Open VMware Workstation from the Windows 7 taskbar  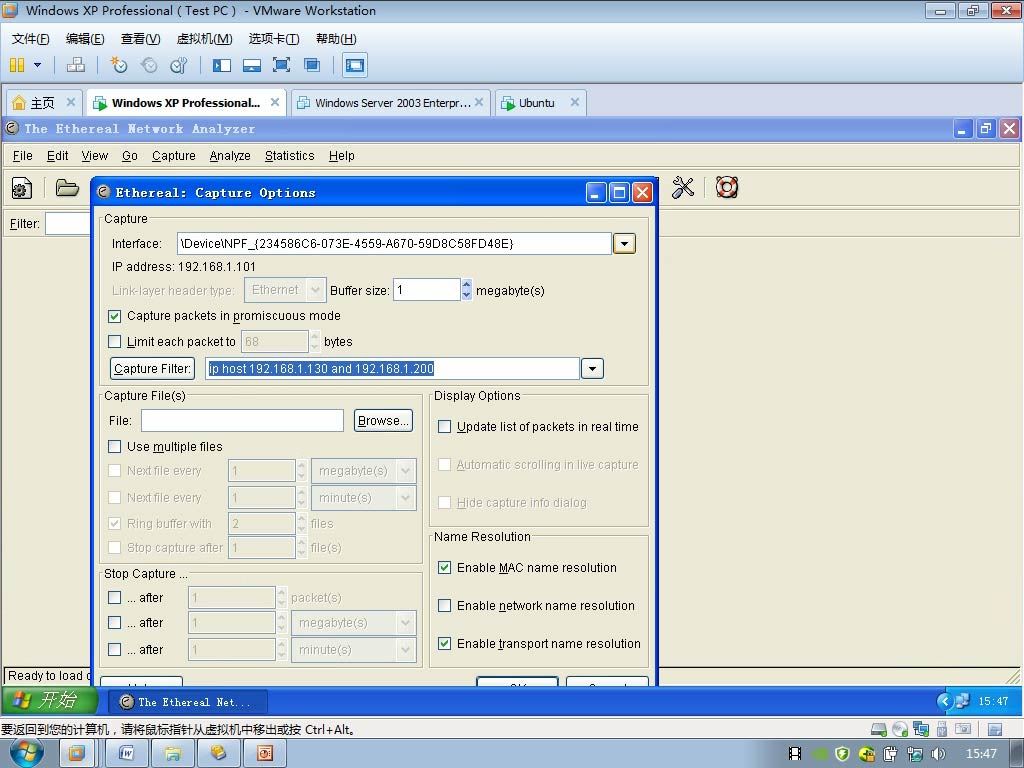tap(76, 754)
